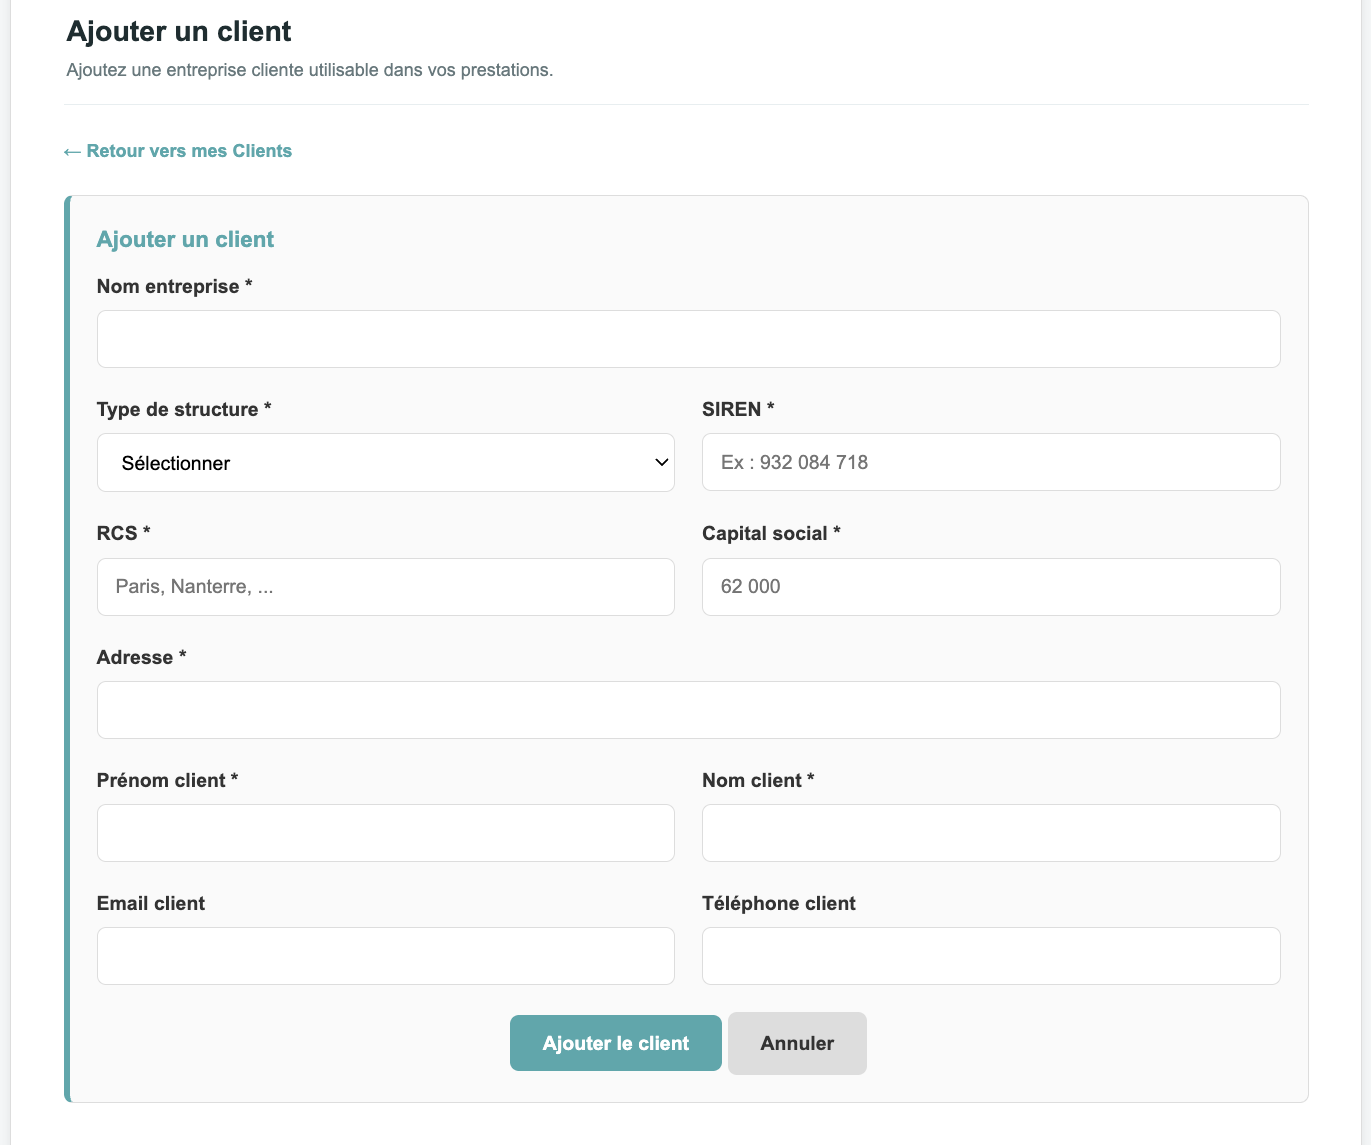
Task: Open the Type de structure dropdown
Action: pyautogui.click(x=386, y=463)
